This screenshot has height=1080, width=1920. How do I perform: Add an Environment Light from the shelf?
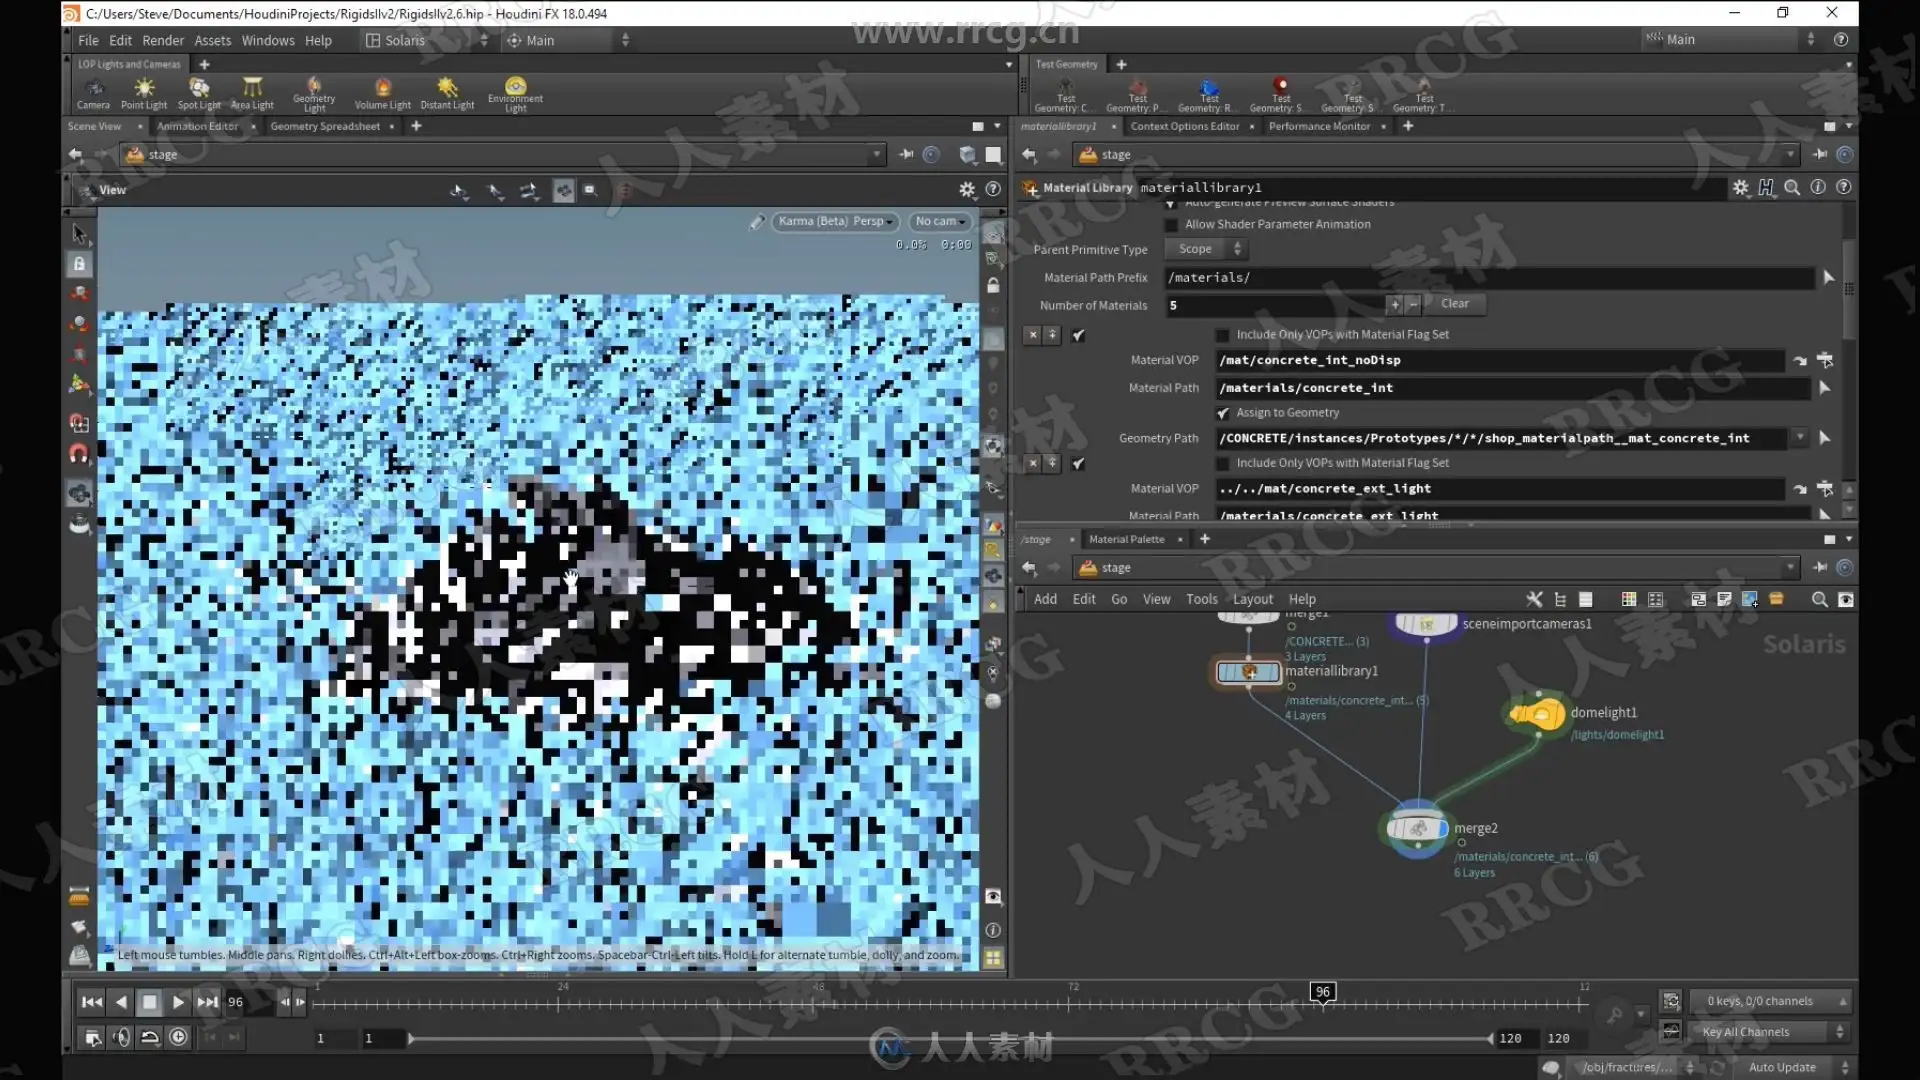[515, 94]
